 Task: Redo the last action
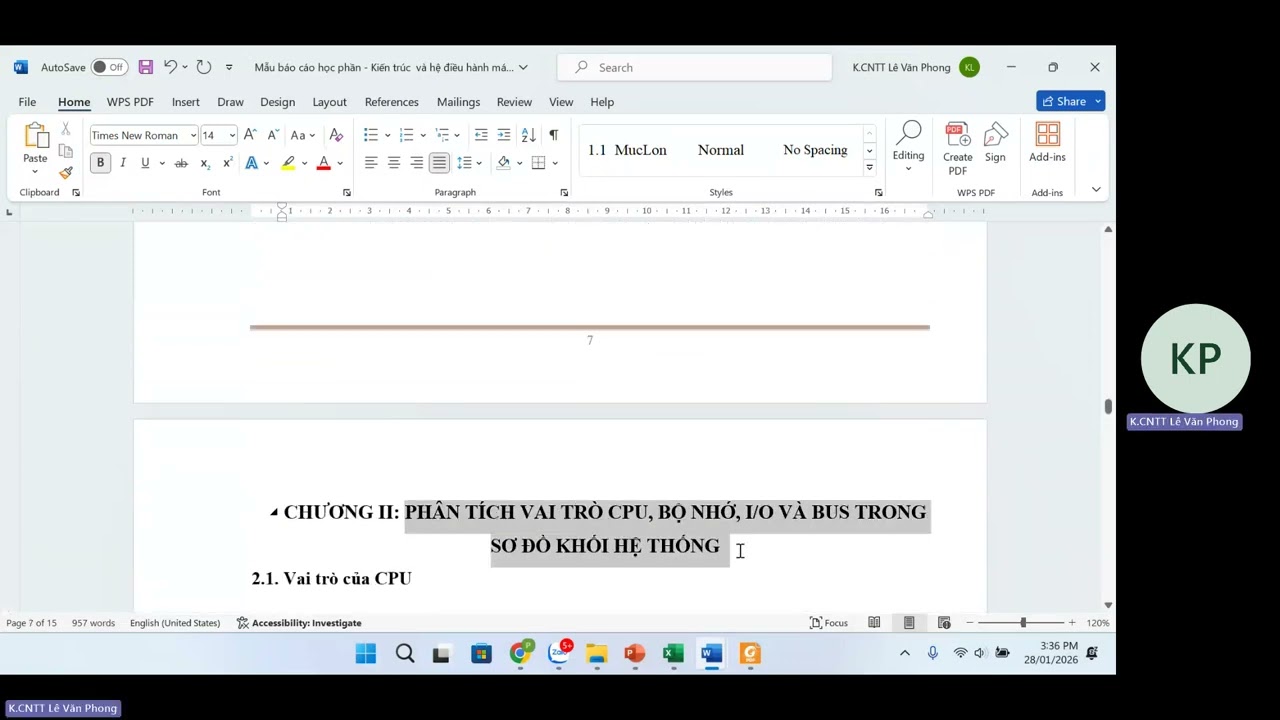tap(204, 67)
